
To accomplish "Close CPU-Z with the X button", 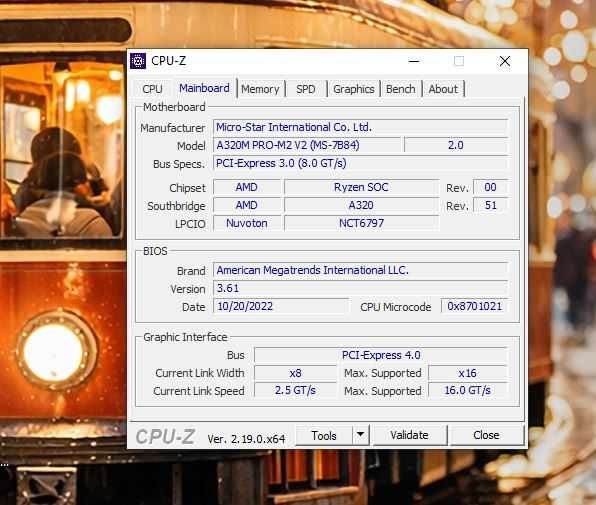I will coord(505,61).
